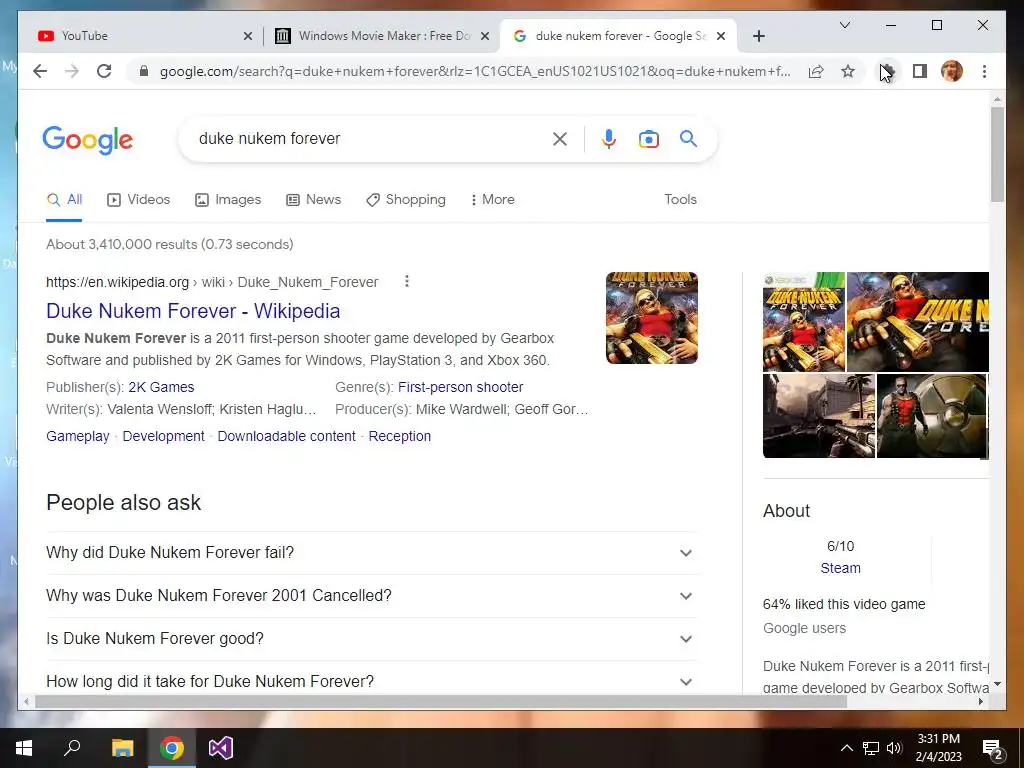Start voice search with the microphone icon
The image size is (1024, 768).
click(609, 138)
